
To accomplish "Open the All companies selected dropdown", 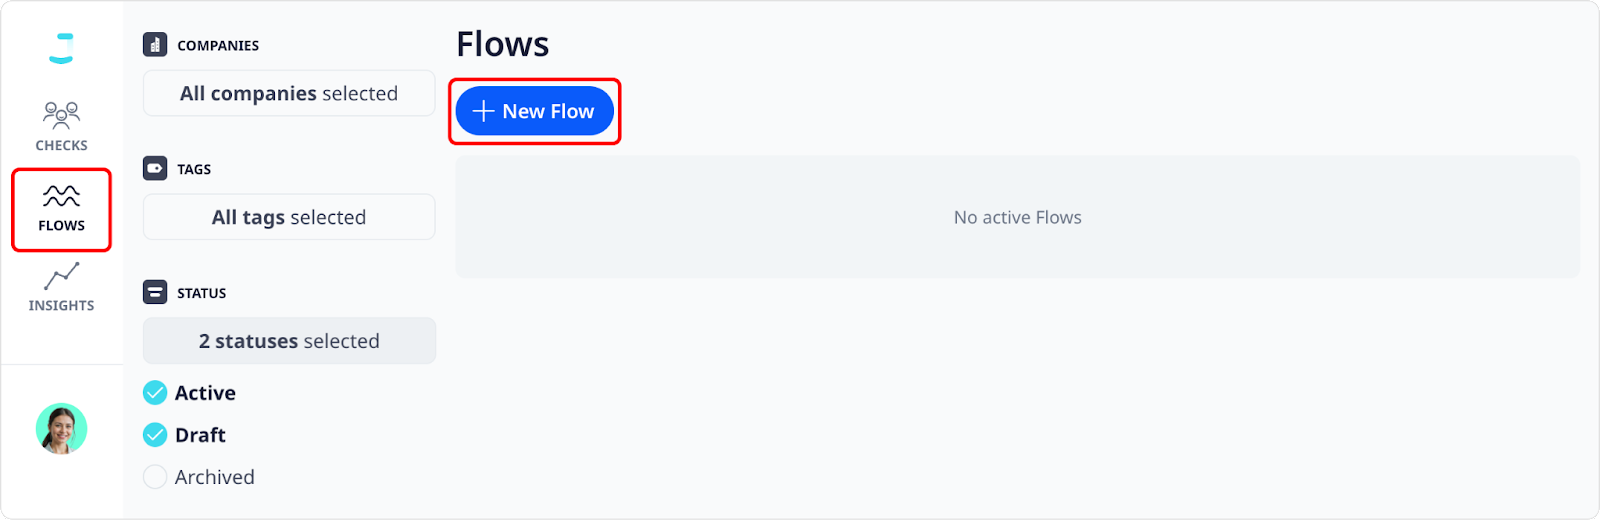I will point(289,93).
